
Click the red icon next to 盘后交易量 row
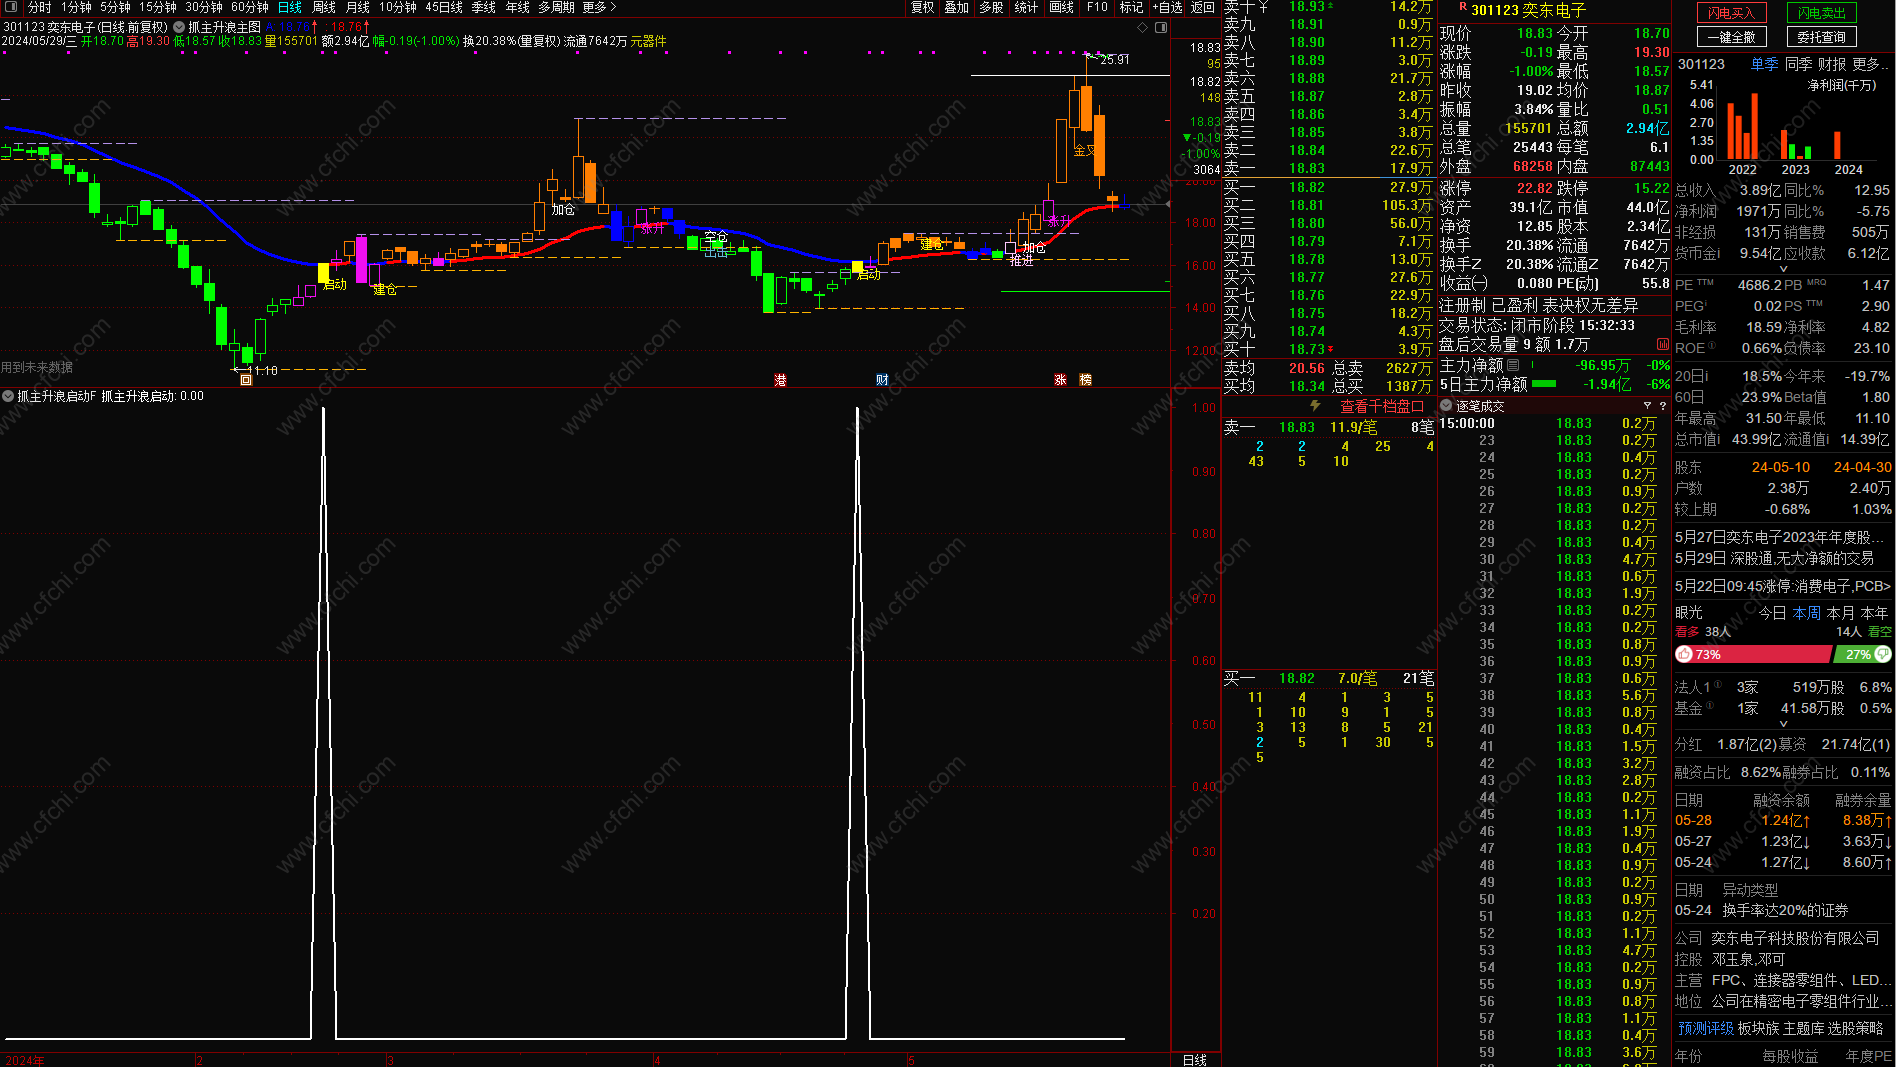click(x=1663, y=344)
